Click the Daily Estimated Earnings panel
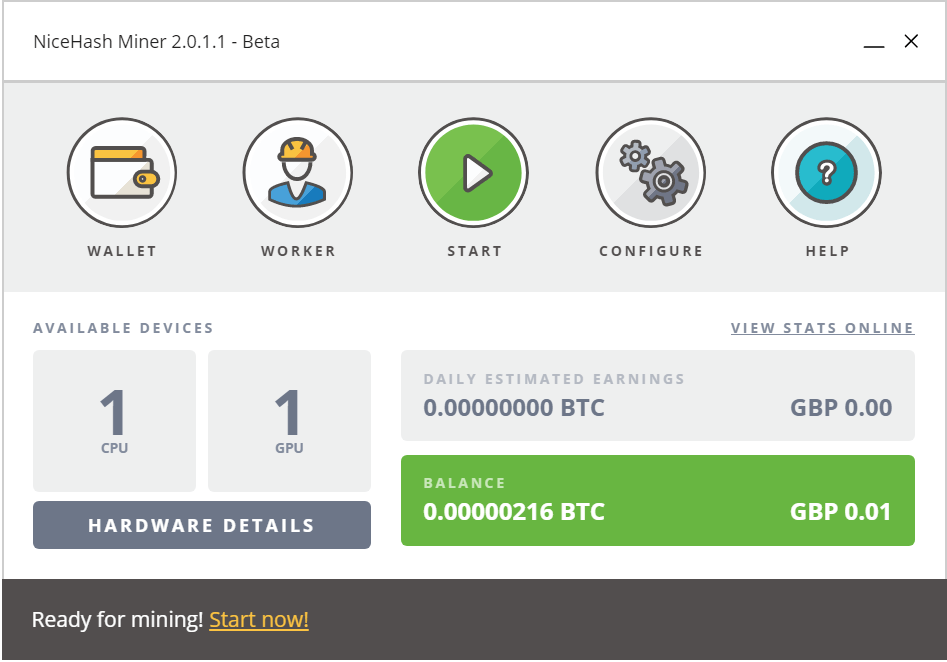The width and height of the screenshot is (947, 662). pyautogui.click(x=658, y=396)
